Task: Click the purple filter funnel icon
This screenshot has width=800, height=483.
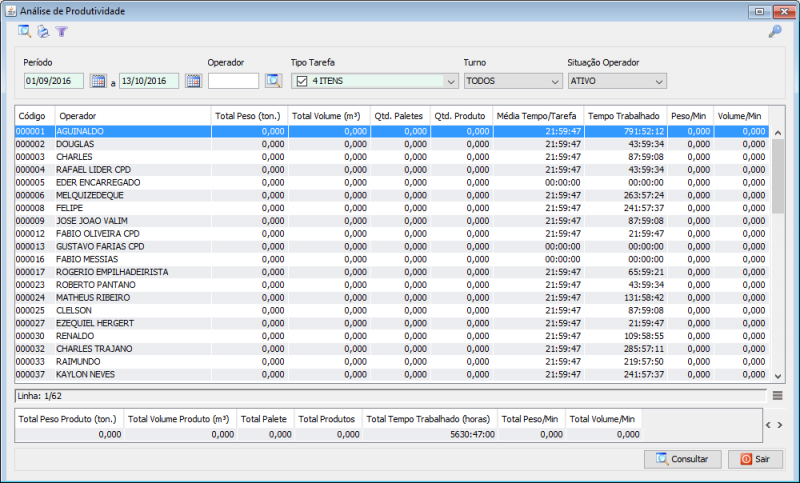Action: click(x=61, y=32)
